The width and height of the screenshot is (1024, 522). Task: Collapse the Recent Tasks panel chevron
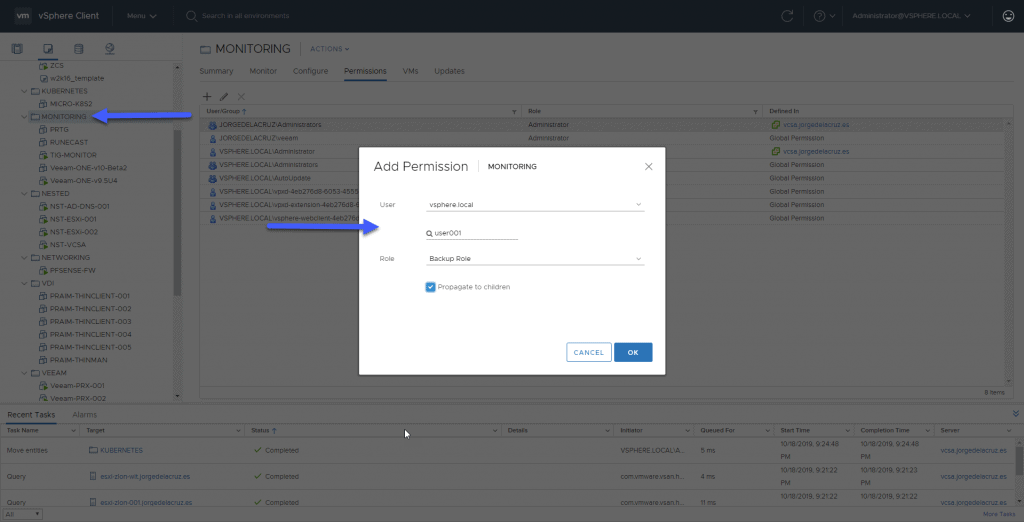tap(1016, 414)
